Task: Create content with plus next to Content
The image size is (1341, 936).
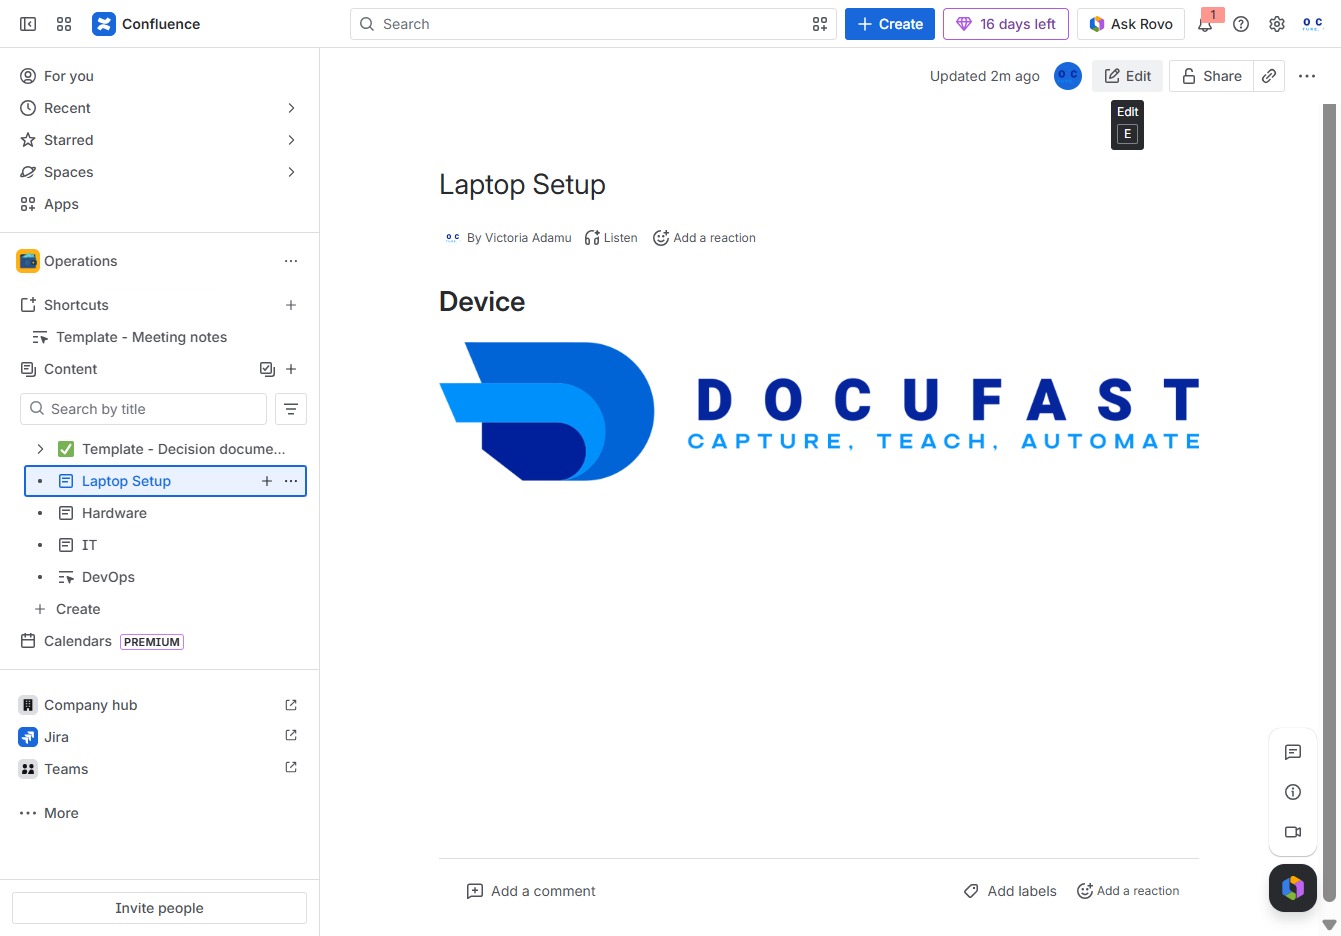Action: click(x=291, y=369)
